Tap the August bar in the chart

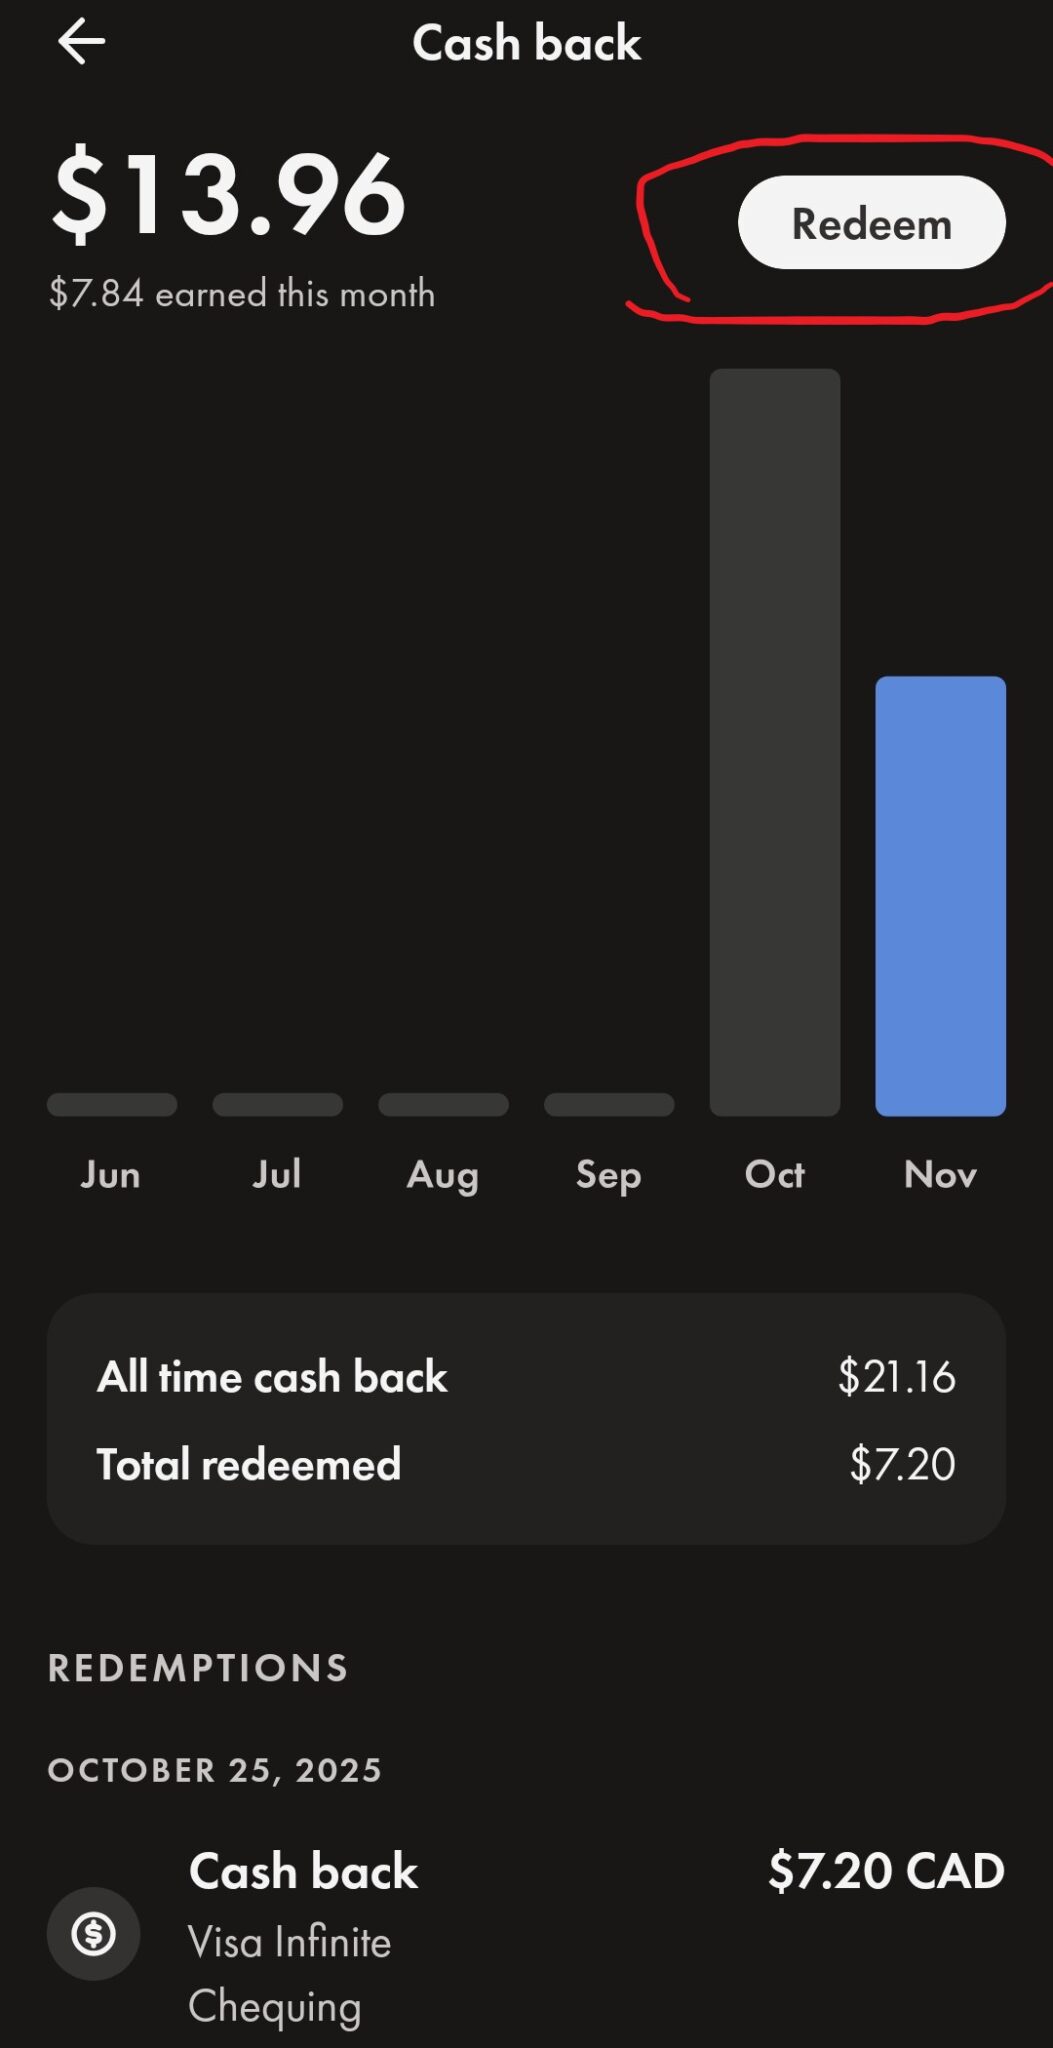click(443, 1104)
